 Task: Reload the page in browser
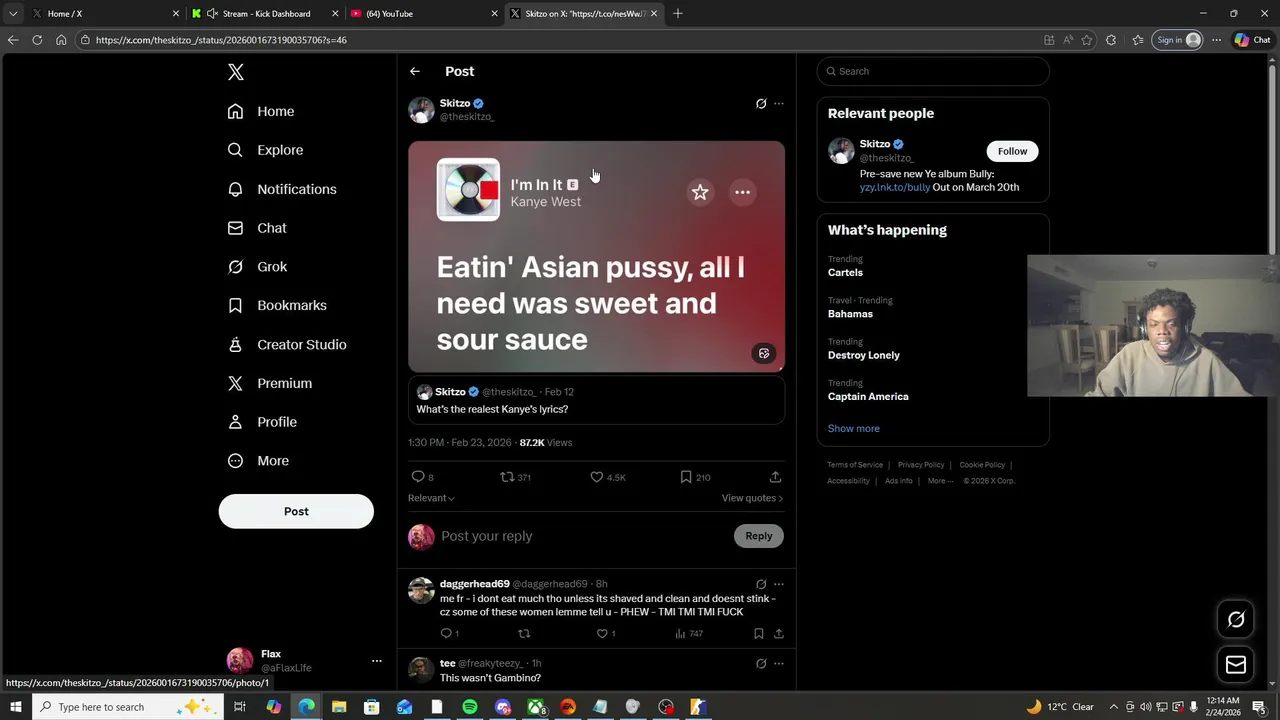[37, 40]
